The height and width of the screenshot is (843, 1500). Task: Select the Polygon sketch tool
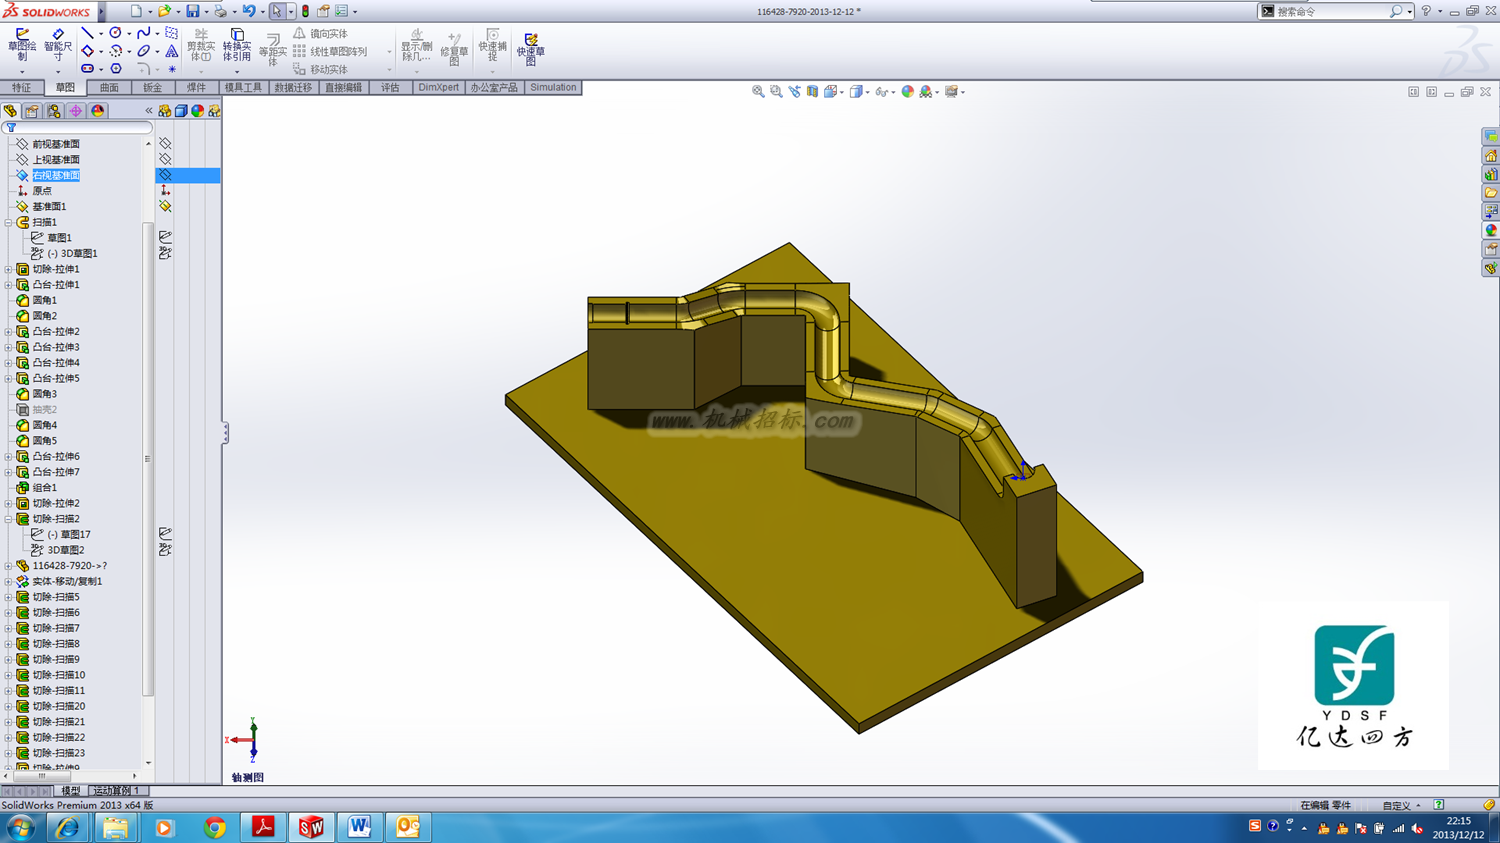coord(115,69)
